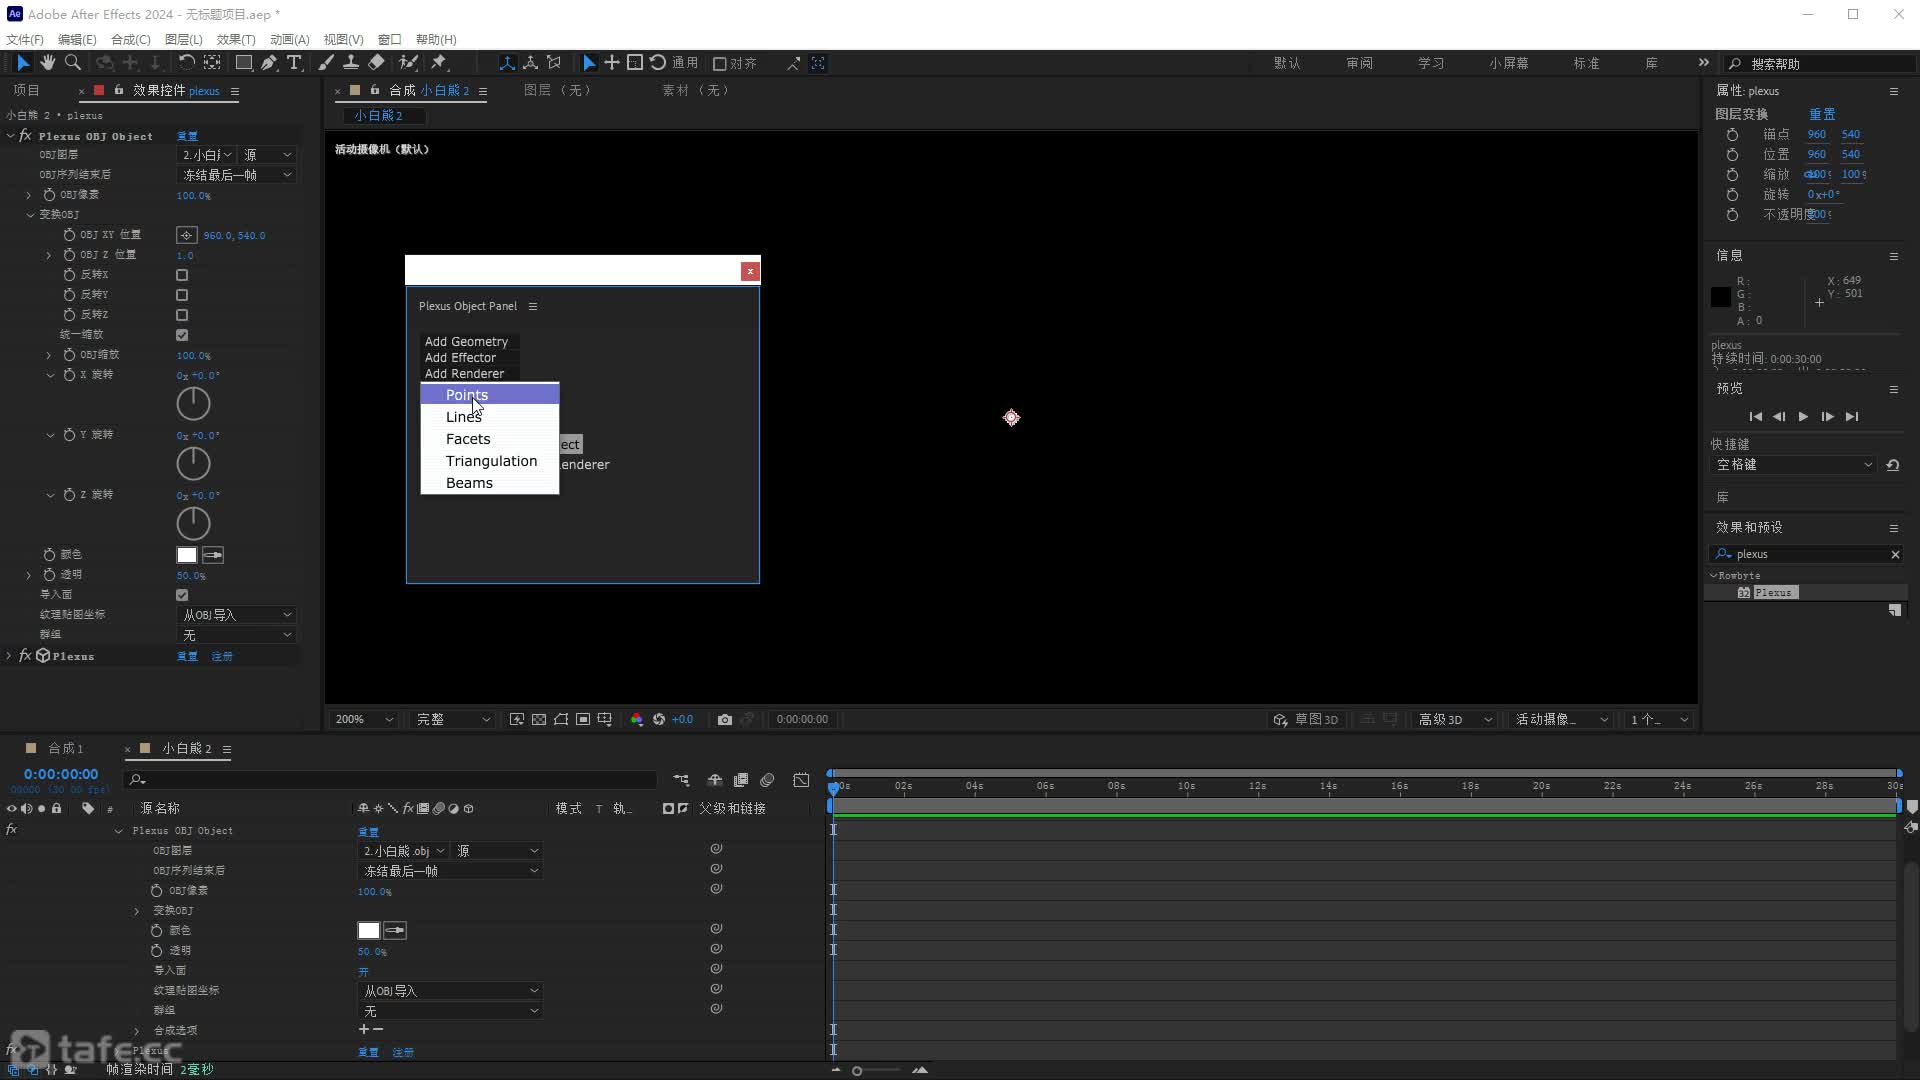The image size is (1920, 1080).
Task: Click the 08s mark on timeline ruler
Action: click(1116, 786)
